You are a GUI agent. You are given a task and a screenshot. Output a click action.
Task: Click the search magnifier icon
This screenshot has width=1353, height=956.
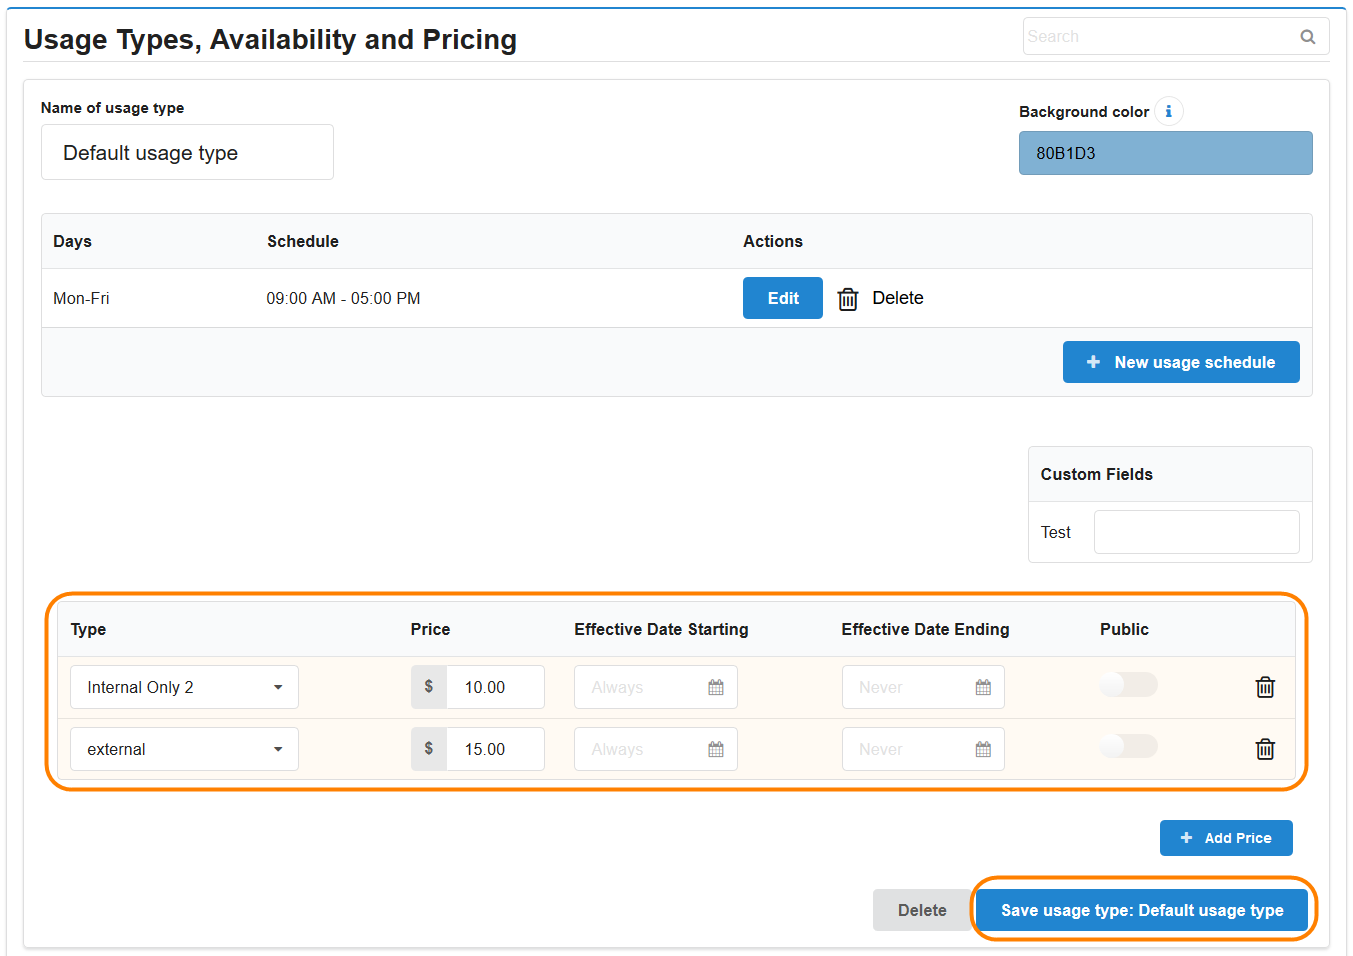click(1307, 37)
